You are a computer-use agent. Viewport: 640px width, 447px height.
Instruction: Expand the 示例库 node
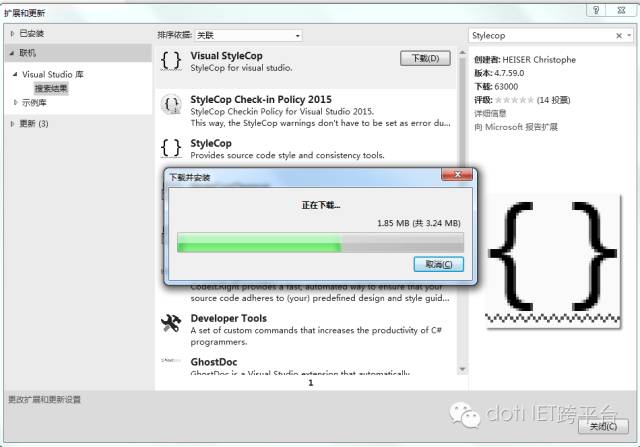tap(16, 102)
